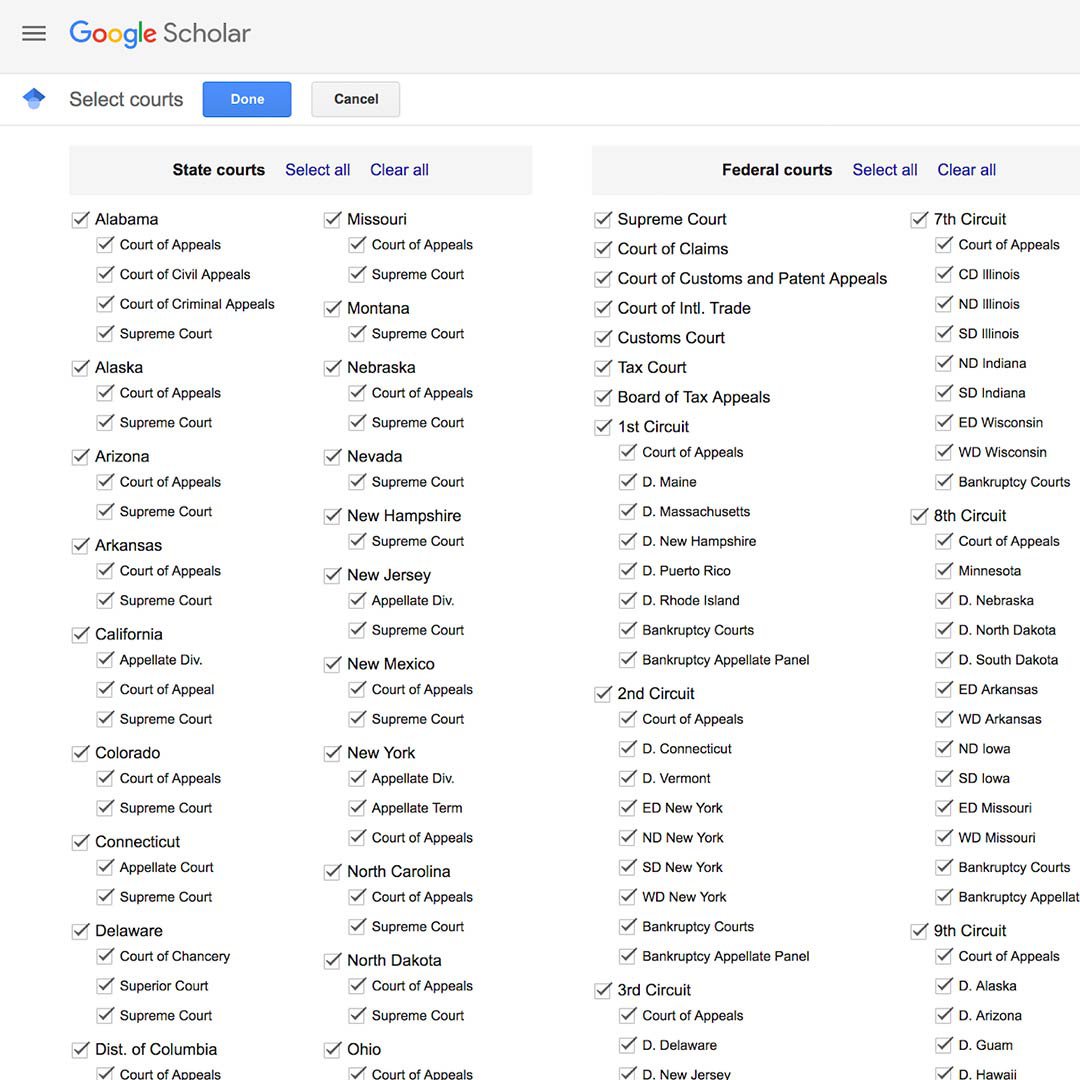Uncheck the 8th Circuit checkbox
The image size is (1080, 1080).
(x=920, y=516)
